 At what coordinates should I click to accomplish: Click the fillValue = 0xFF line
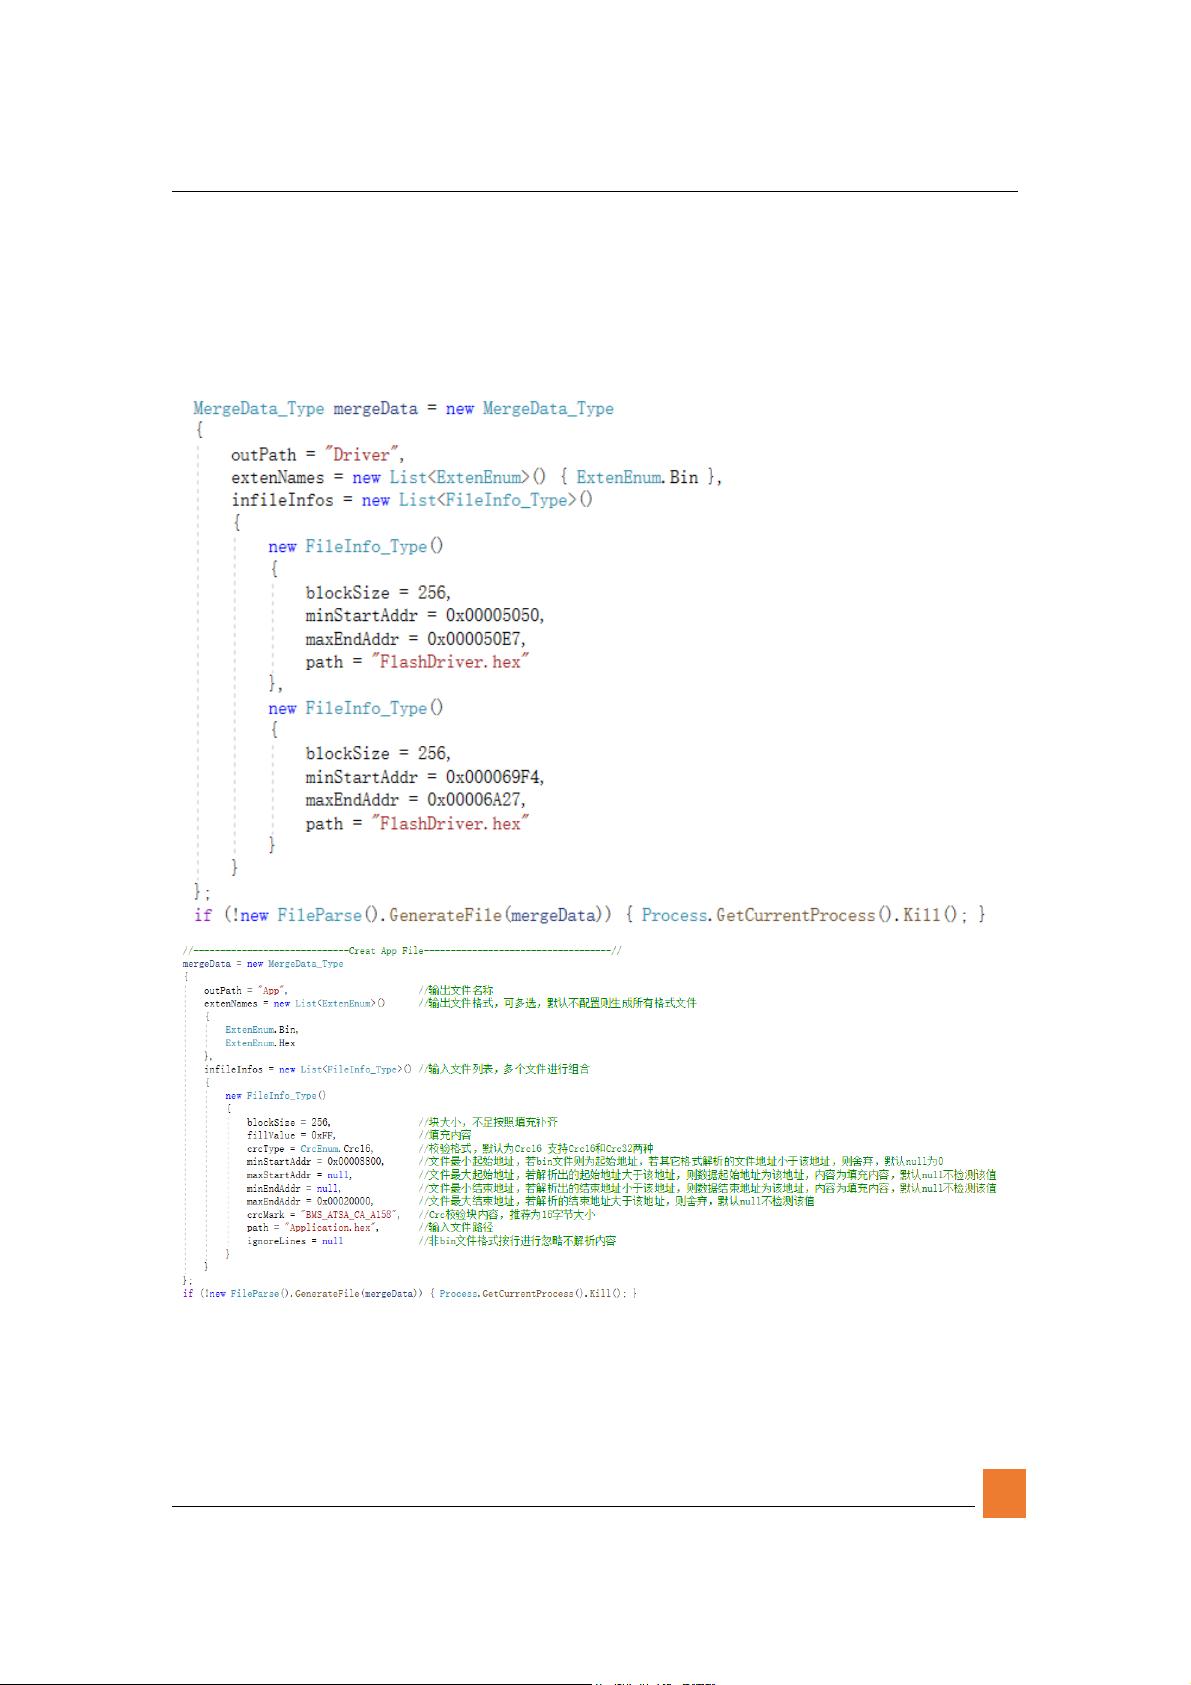click(x=290, y=1135)
